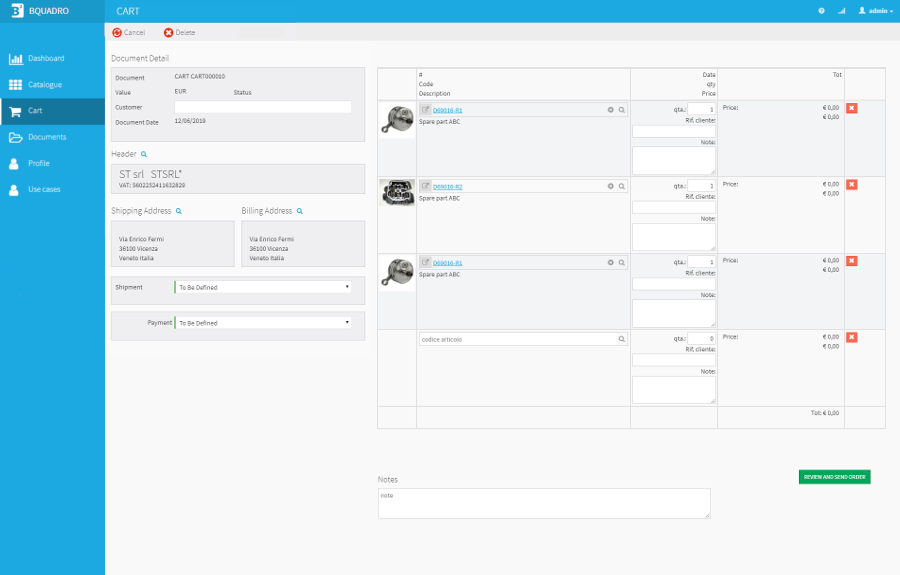Remove the D69016-R2 row with red X
The width and height of the screenshot is (900, 575).
click(x=852, y=185)
